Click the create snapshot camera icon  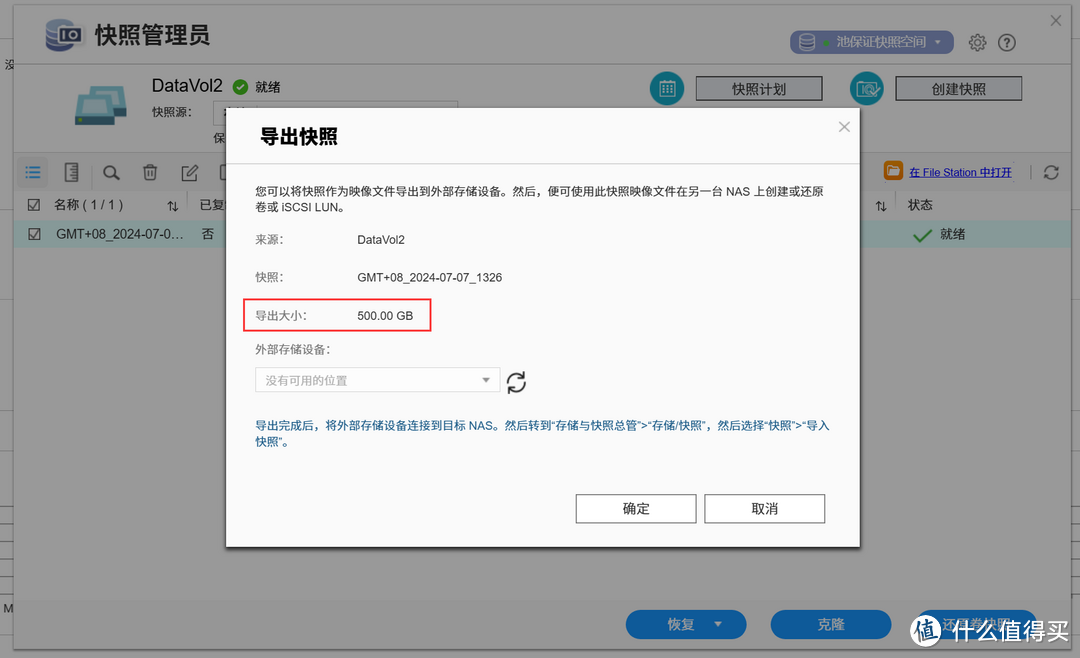[866, 88]
